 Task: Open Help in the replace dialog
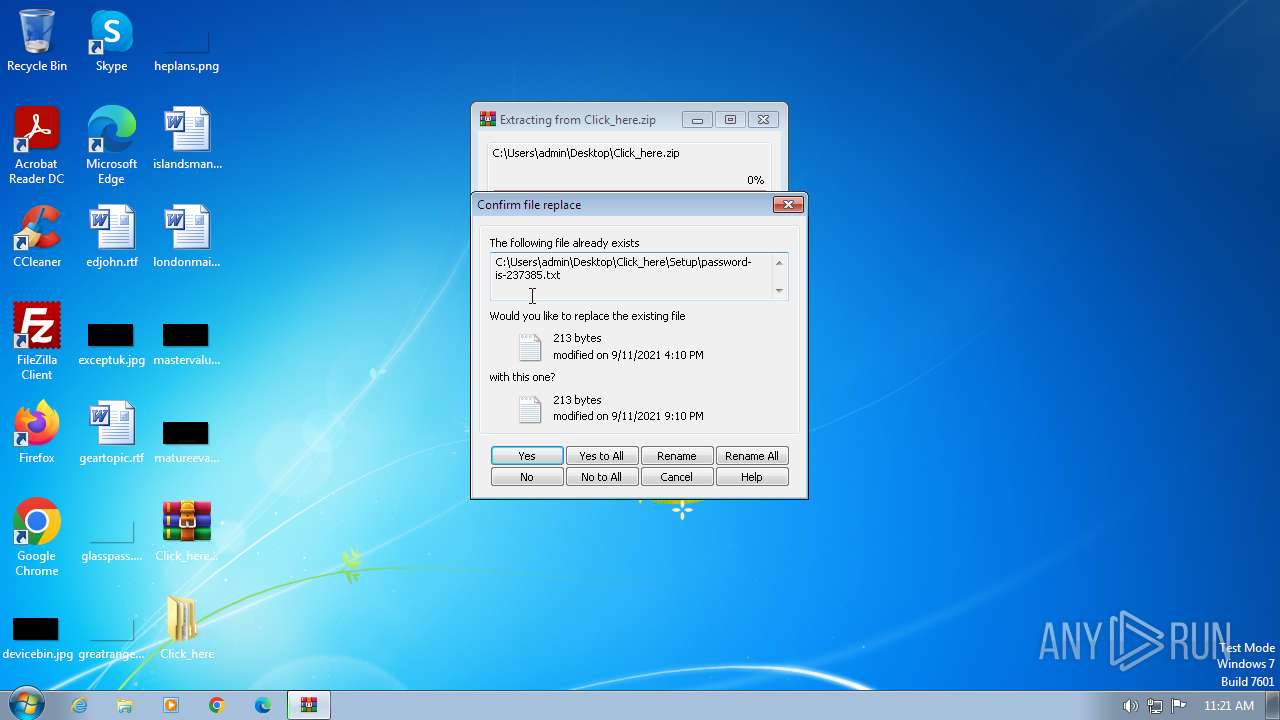[x=752, y=477]
